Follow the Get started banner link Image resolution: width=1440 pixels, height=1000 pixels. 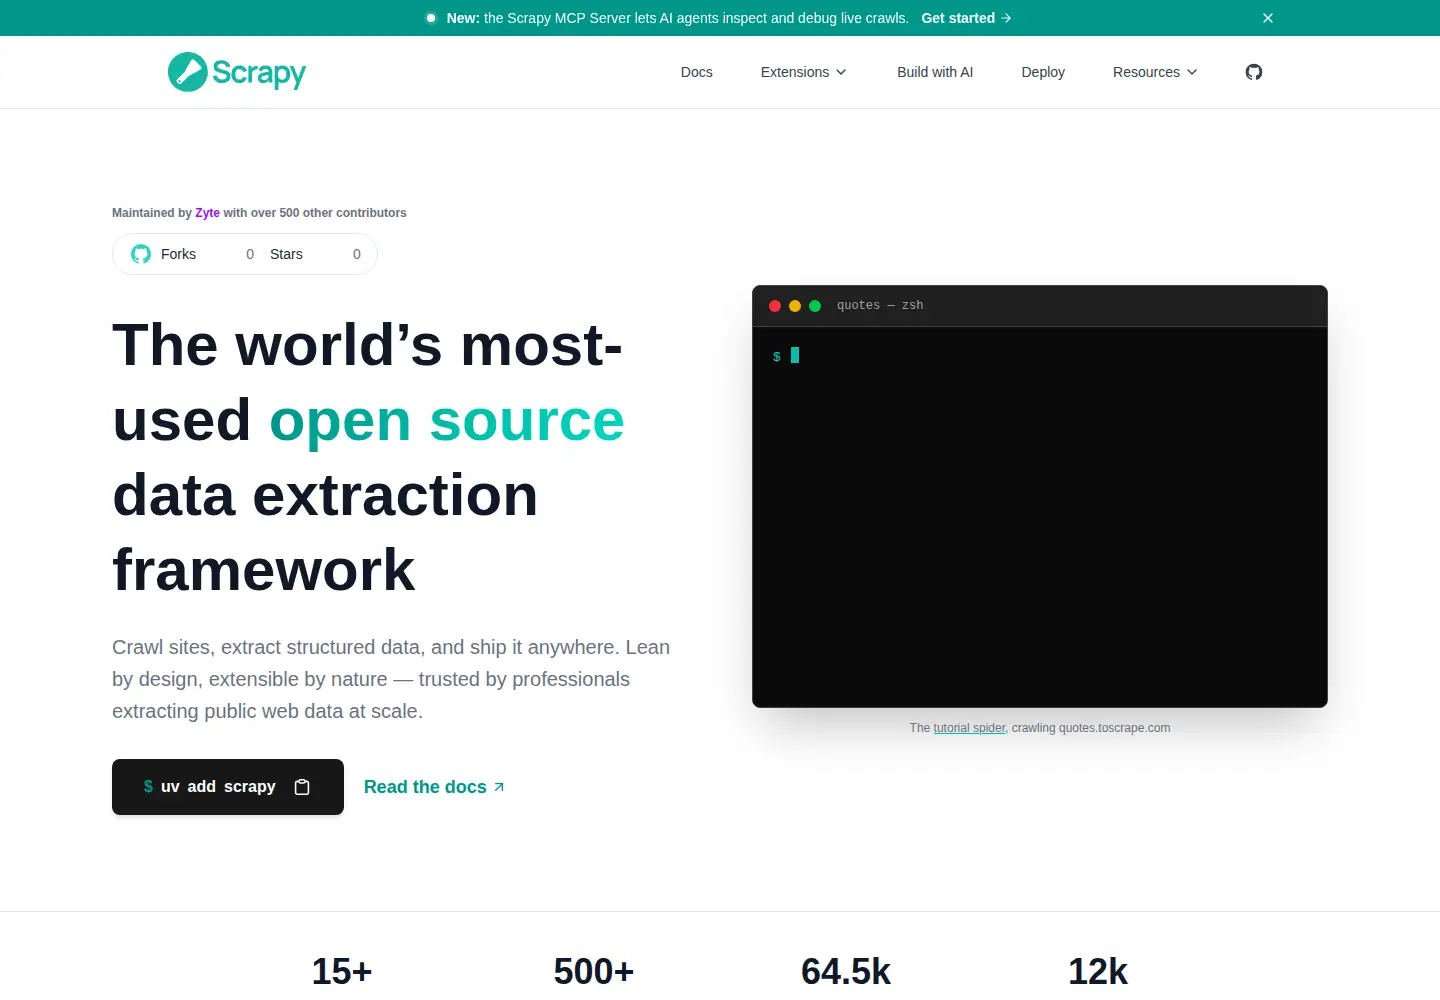pos(966,18)
